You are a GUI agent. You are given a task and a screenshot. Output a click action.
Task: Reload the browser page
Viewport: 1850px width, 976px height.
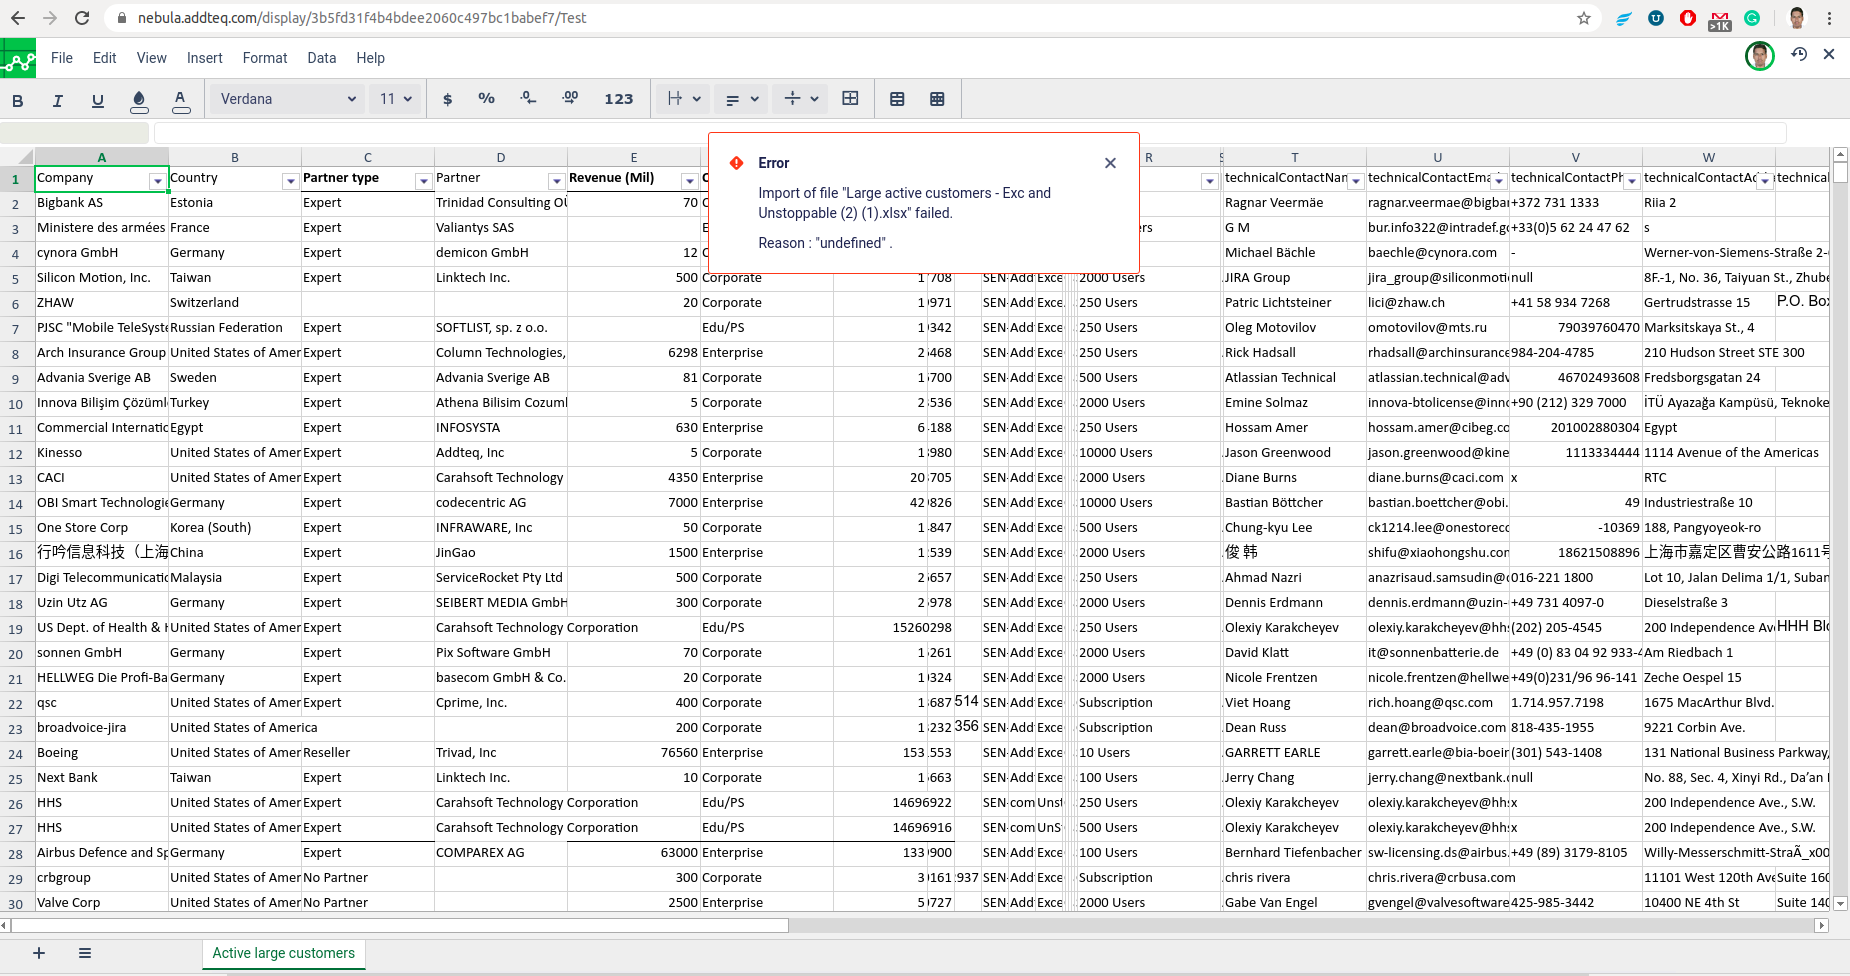[x=82, y=18]
